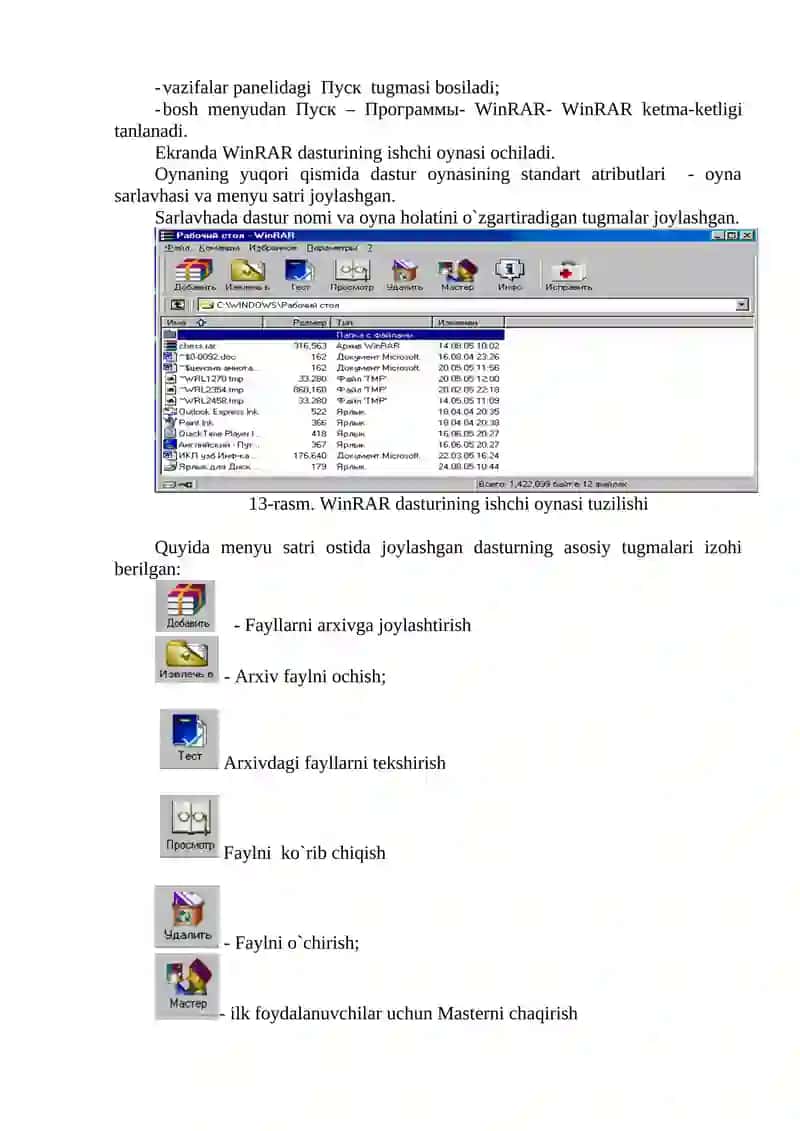
Task: Minimize the WinRAR window
Action: pyautogui.click(x=718, y=236)
